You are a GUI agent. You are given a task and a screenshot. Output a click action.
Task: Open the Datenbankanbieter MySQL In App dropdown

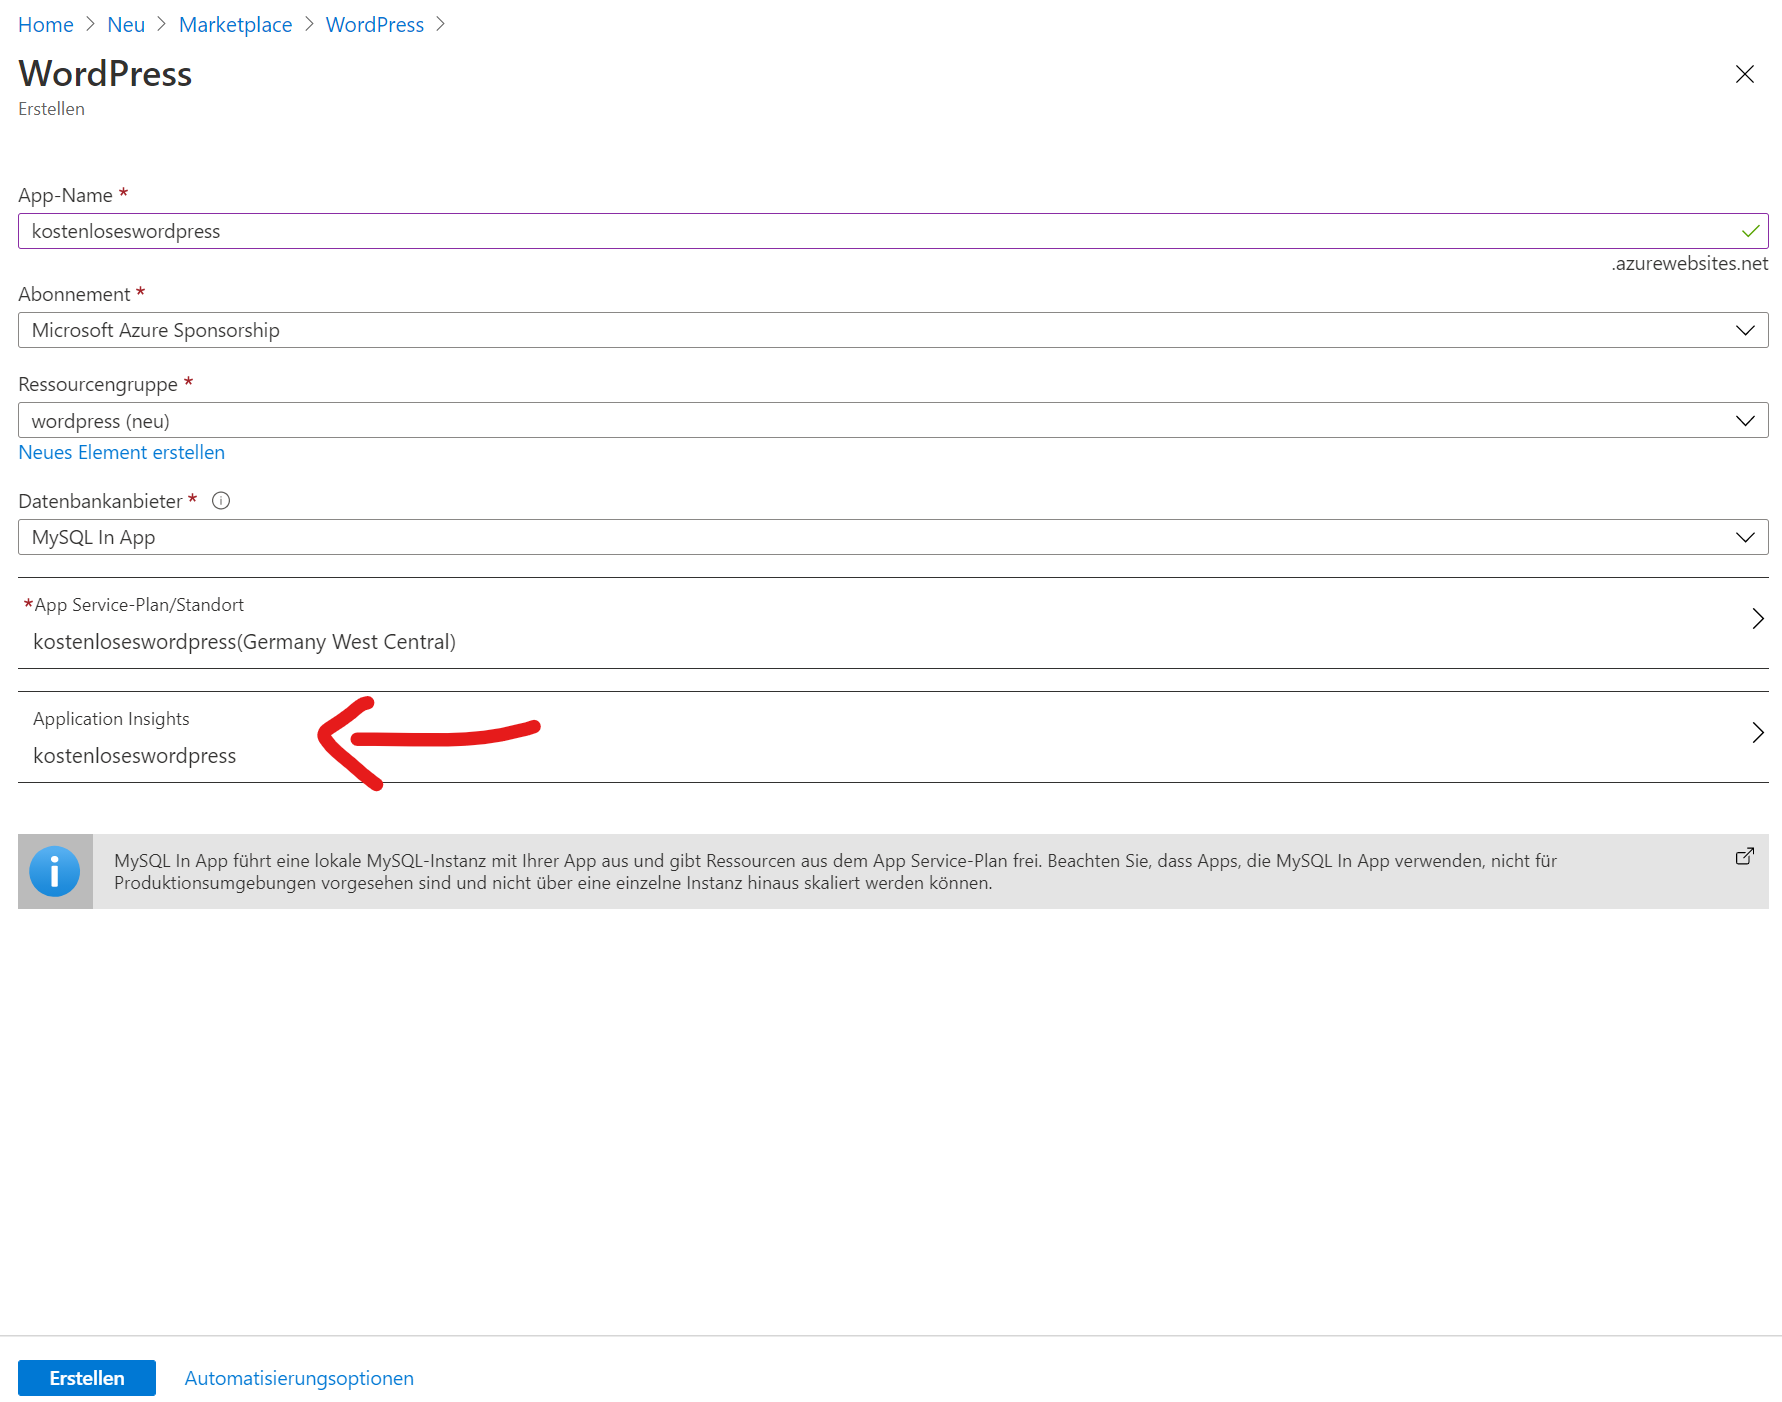pos(893,537)
